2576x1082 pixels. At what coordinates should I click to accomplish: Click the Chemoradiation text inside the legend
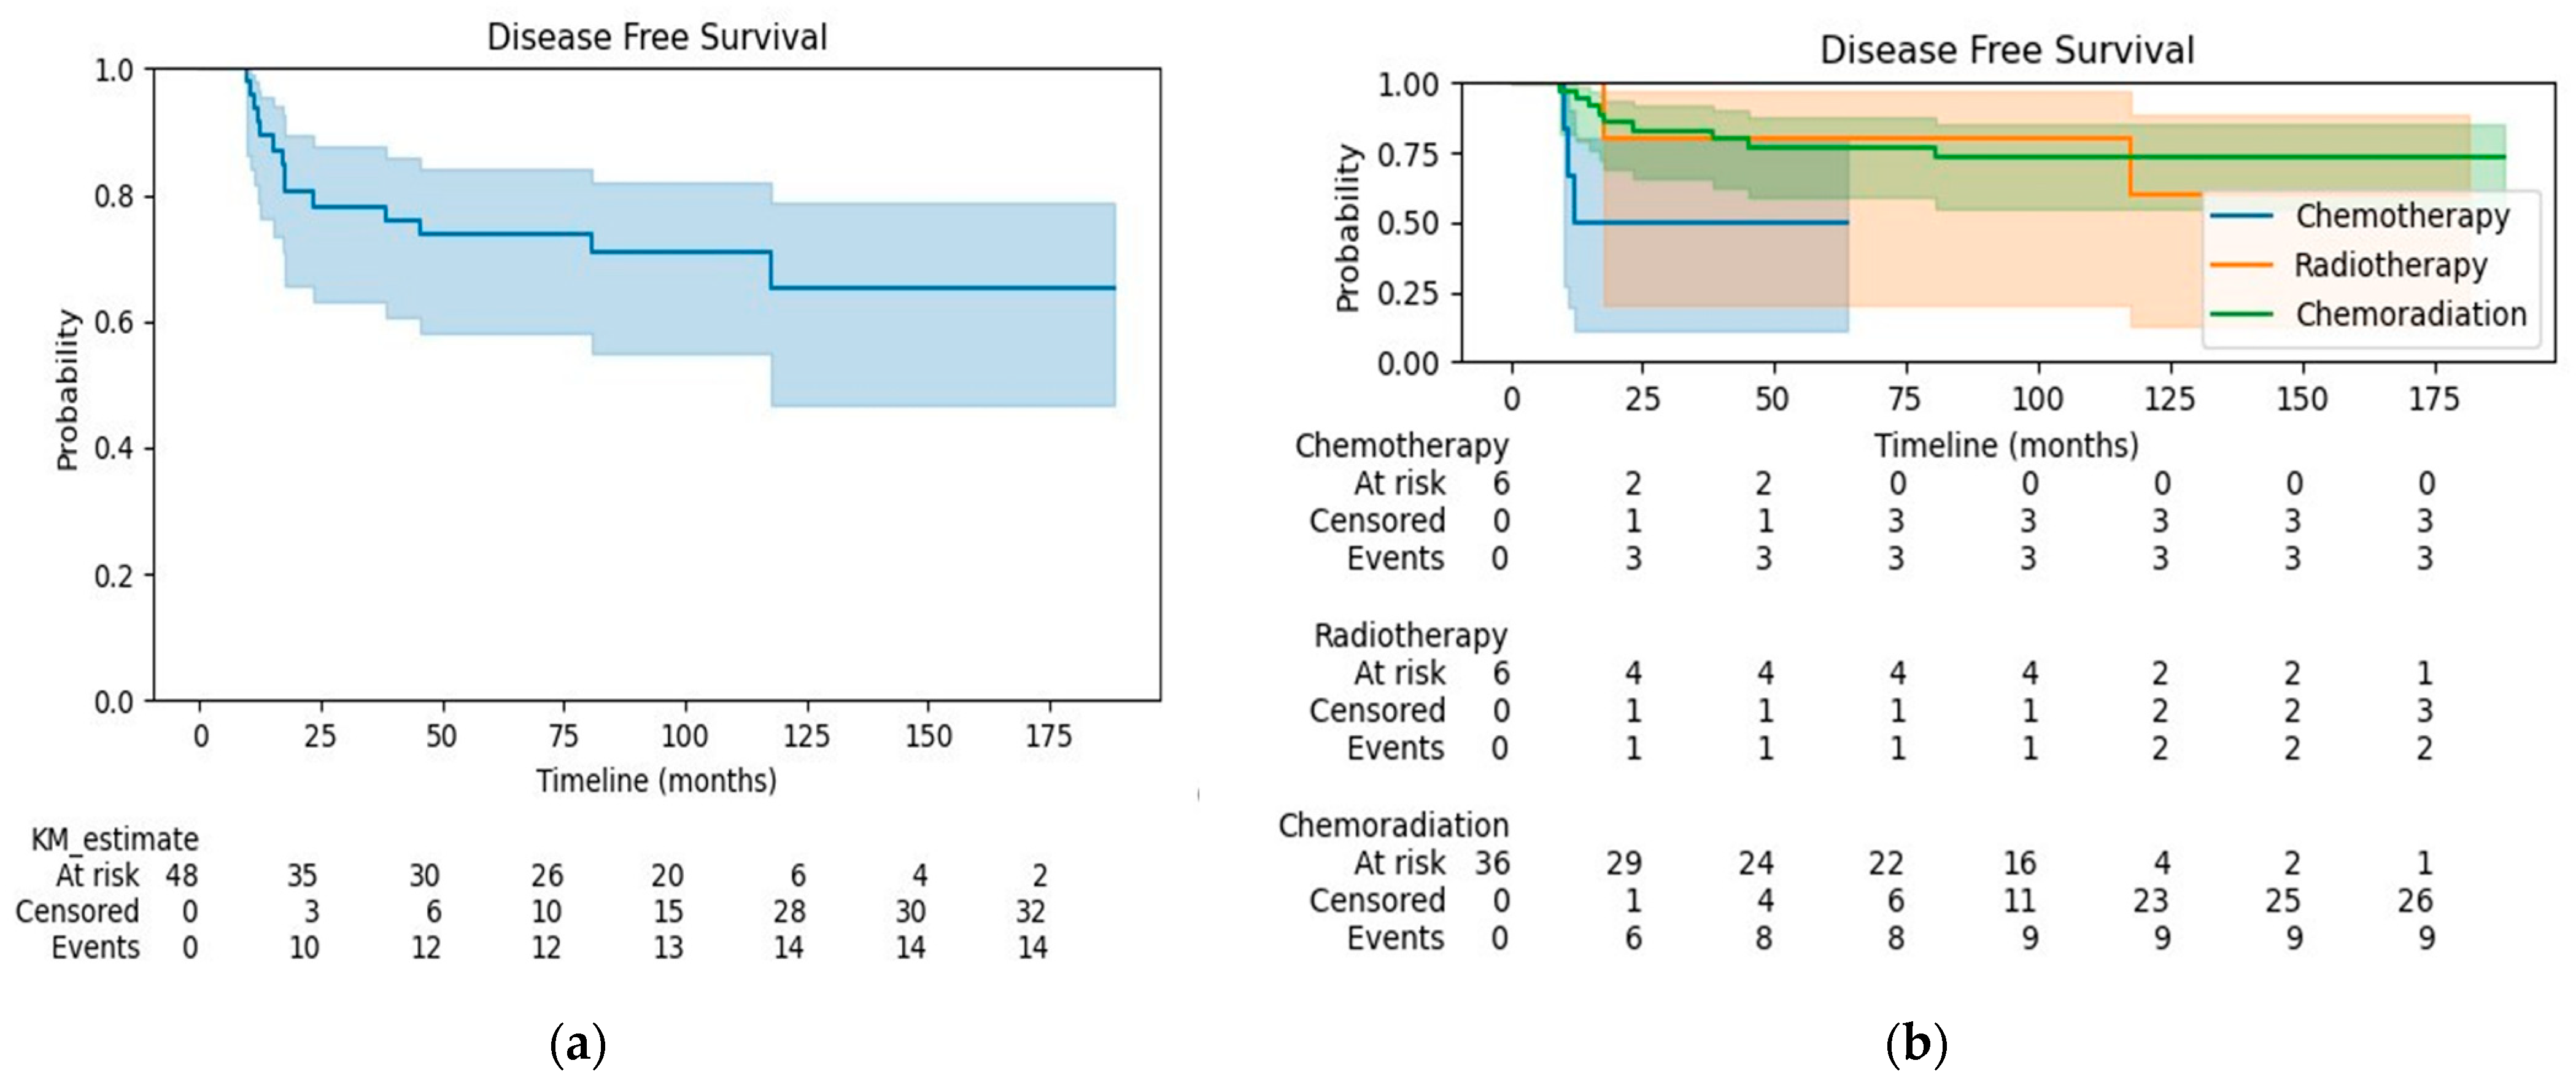click(2410, 314)
